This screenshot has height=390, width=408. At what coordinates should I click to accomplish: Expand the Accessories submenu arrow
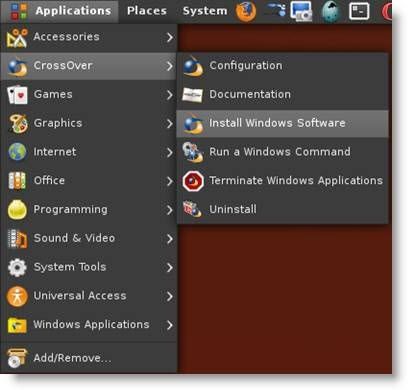170,37
